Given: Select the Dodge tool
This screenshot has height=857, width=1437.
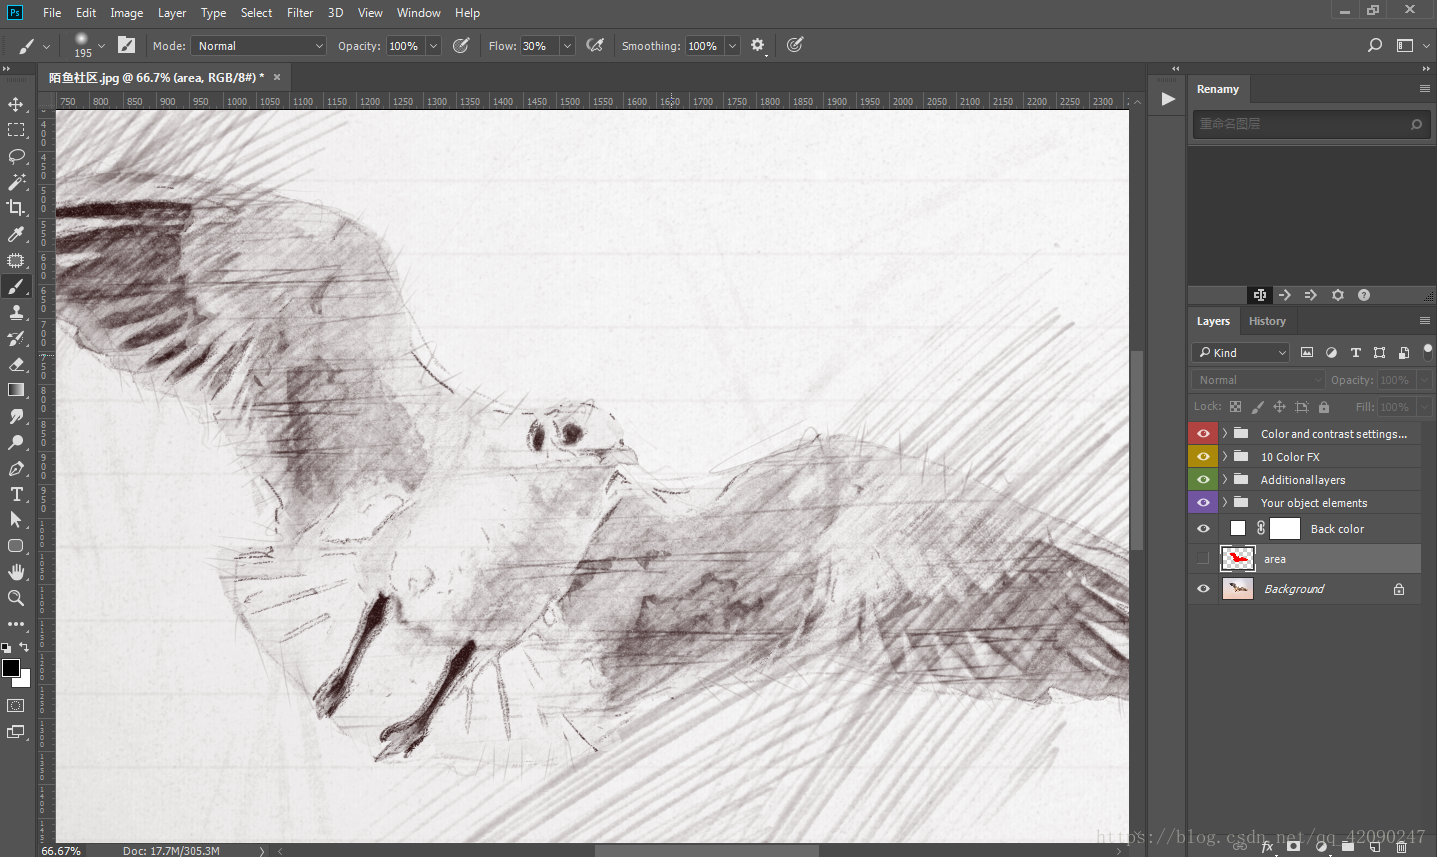Looking at the screenshot, I should (x=16, y=442).
